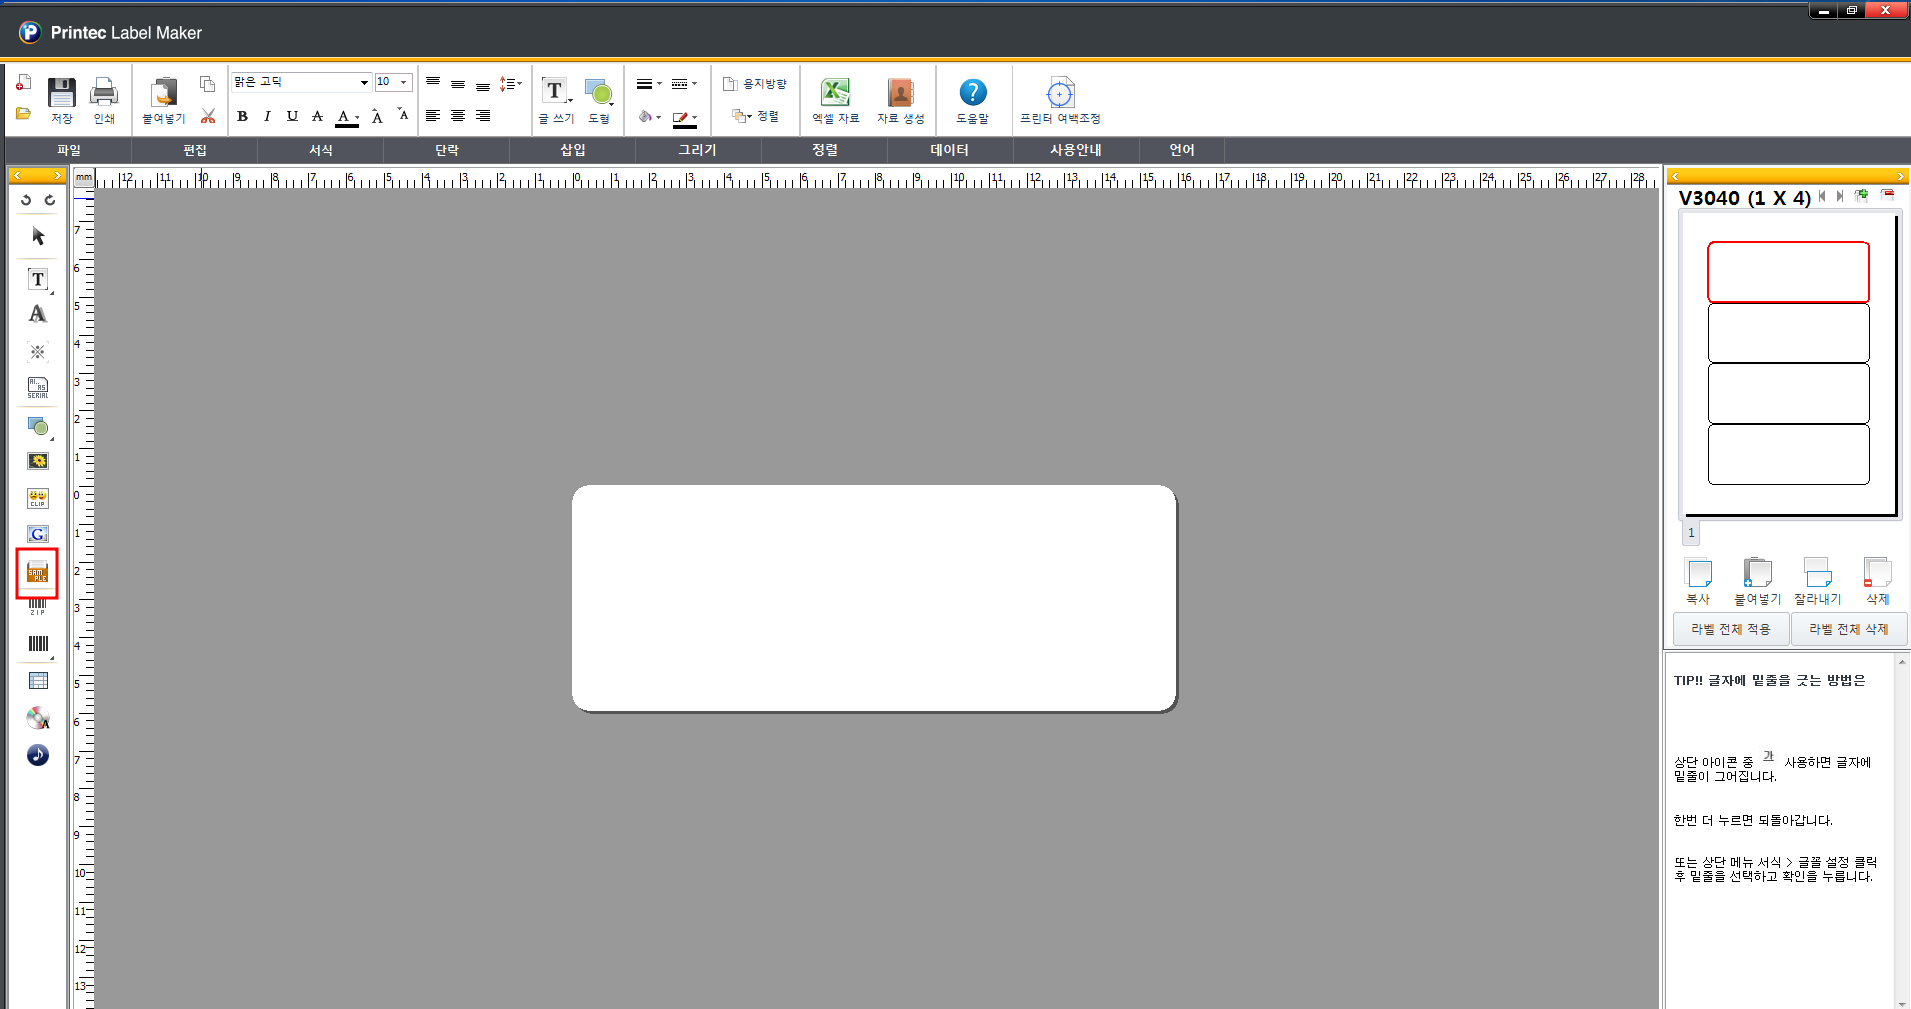This screenshot has width=1911, height=1009.
Task: Create a new document with the new-file icon
Action: tap(23, 83)
